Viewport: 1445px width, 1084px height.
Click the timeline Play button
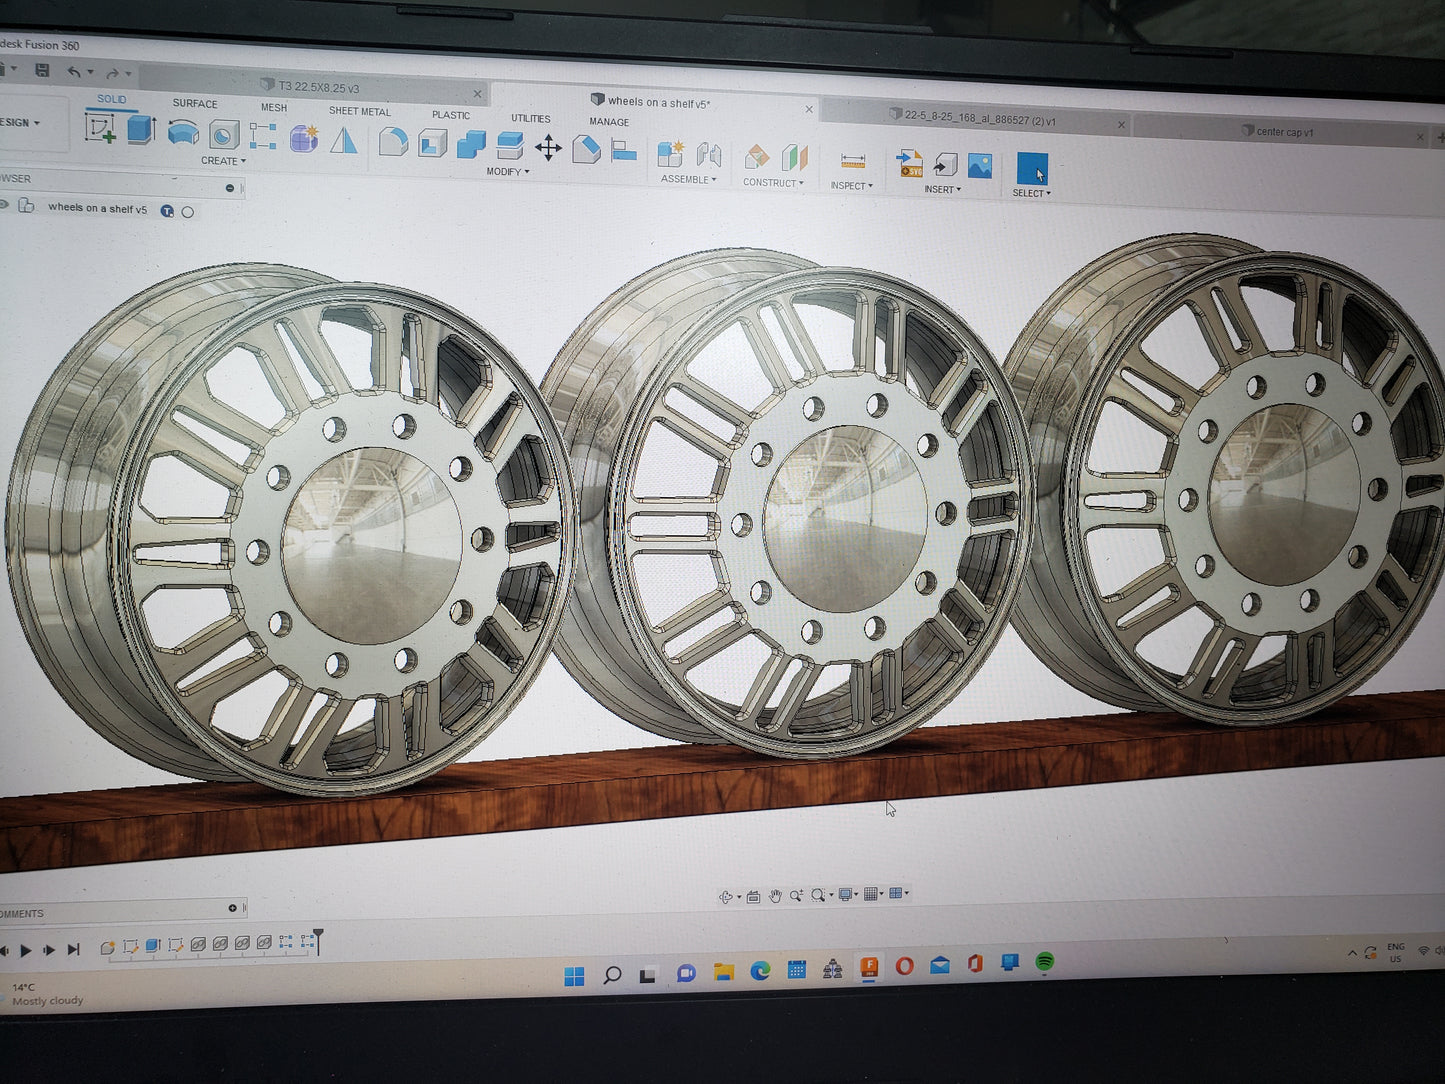coord(26,950)
